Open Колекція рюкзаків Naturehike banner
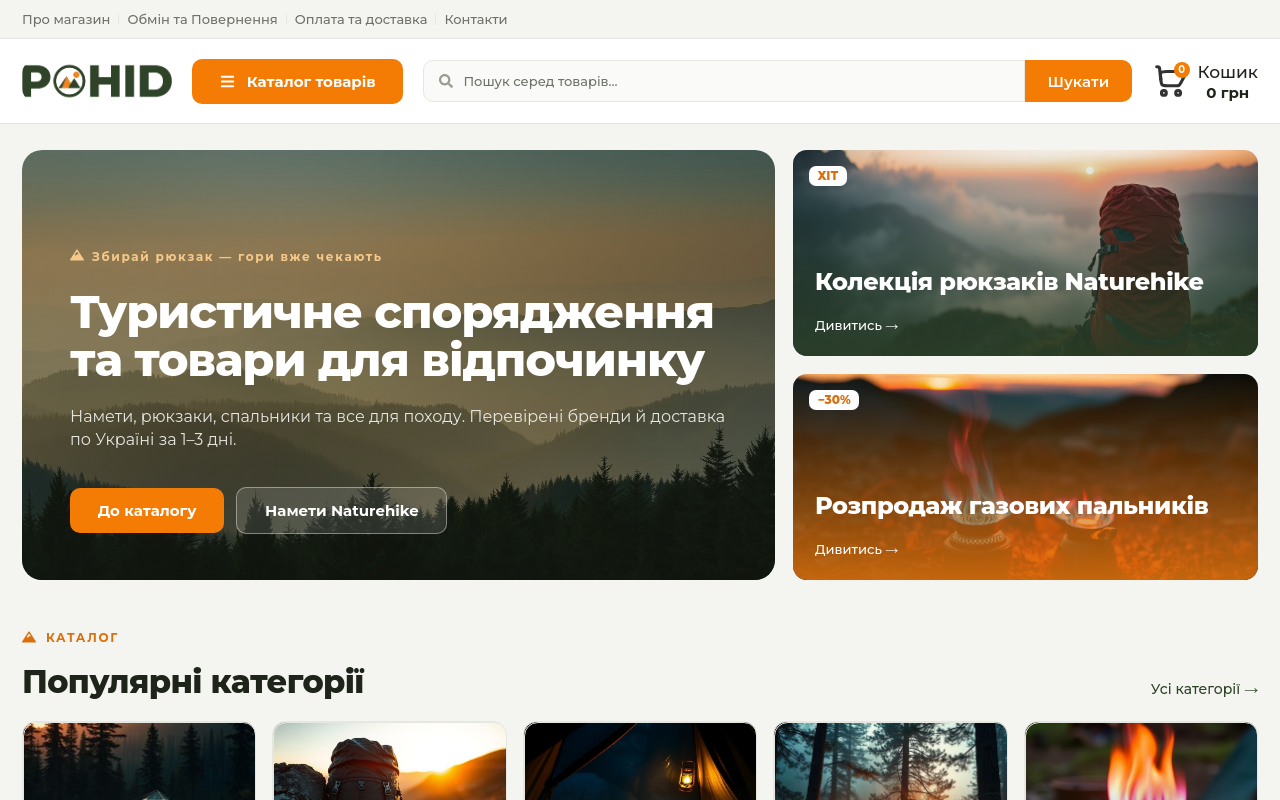Viewport: 1280px width, 800px height. click(x=1025, y=253)
